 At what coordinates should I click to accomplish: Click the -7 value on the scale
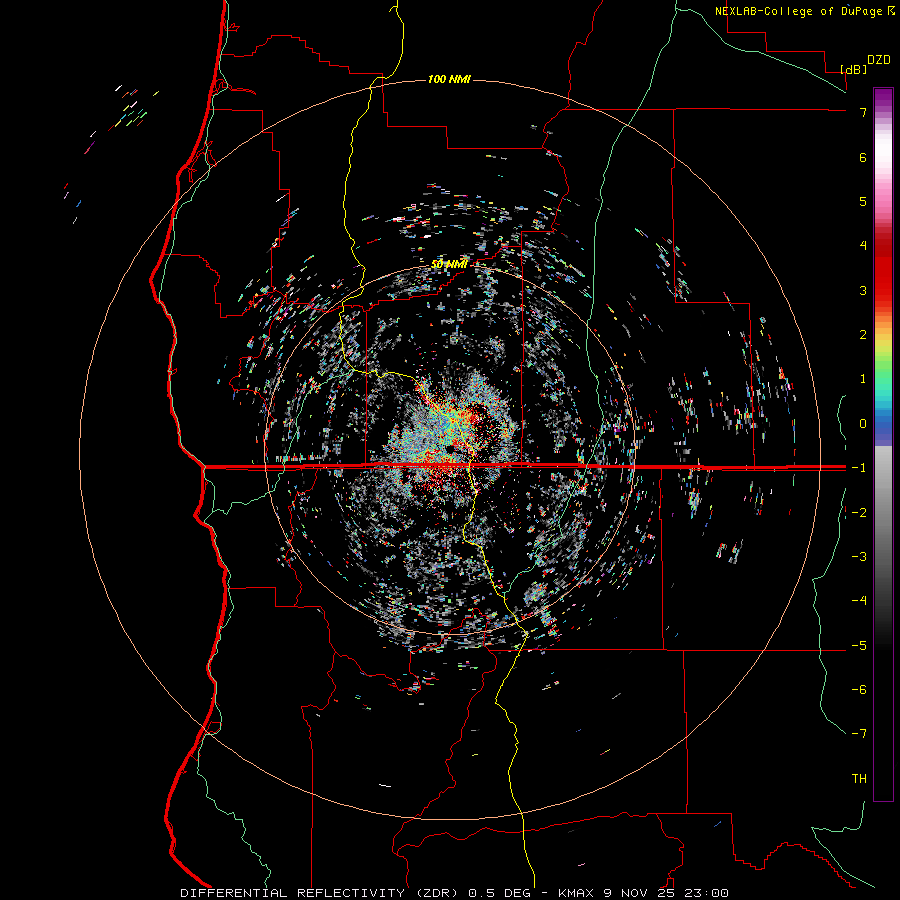point(859,734)
